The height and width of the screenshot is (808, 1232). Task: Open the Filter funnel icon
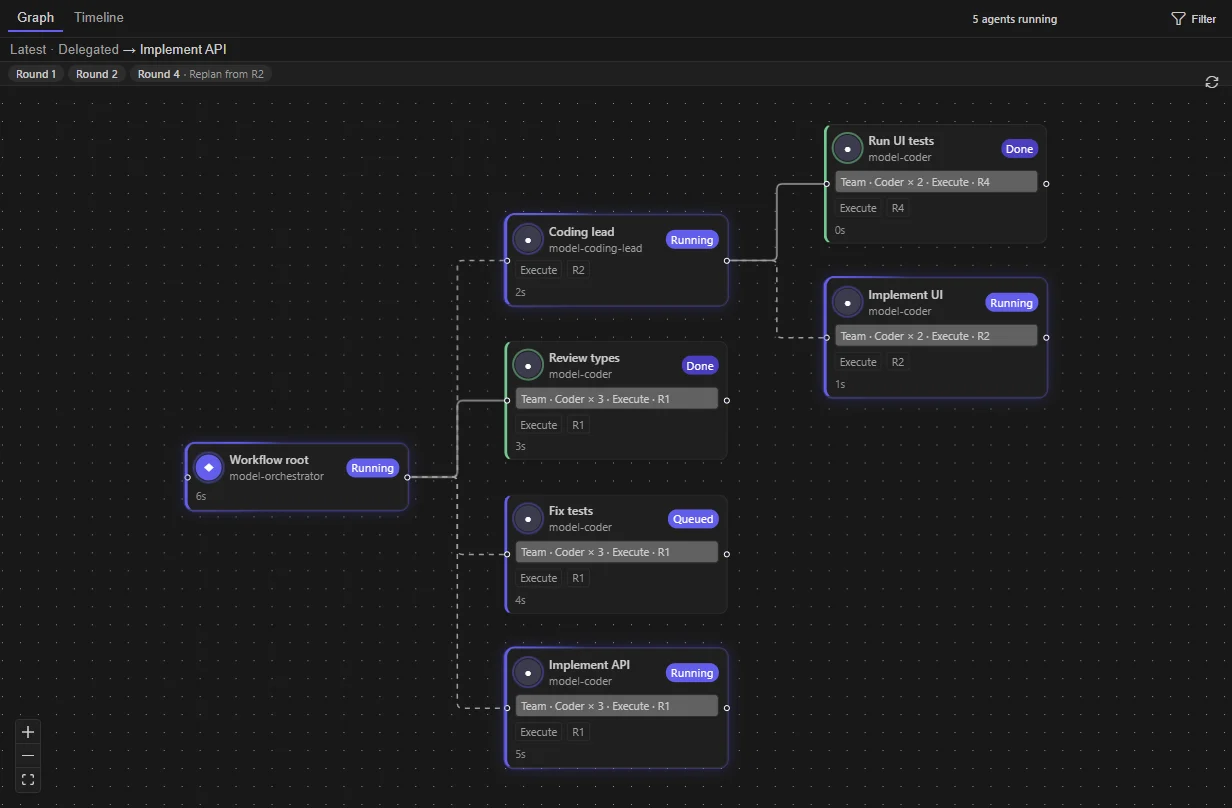(x=1178, y=19)
